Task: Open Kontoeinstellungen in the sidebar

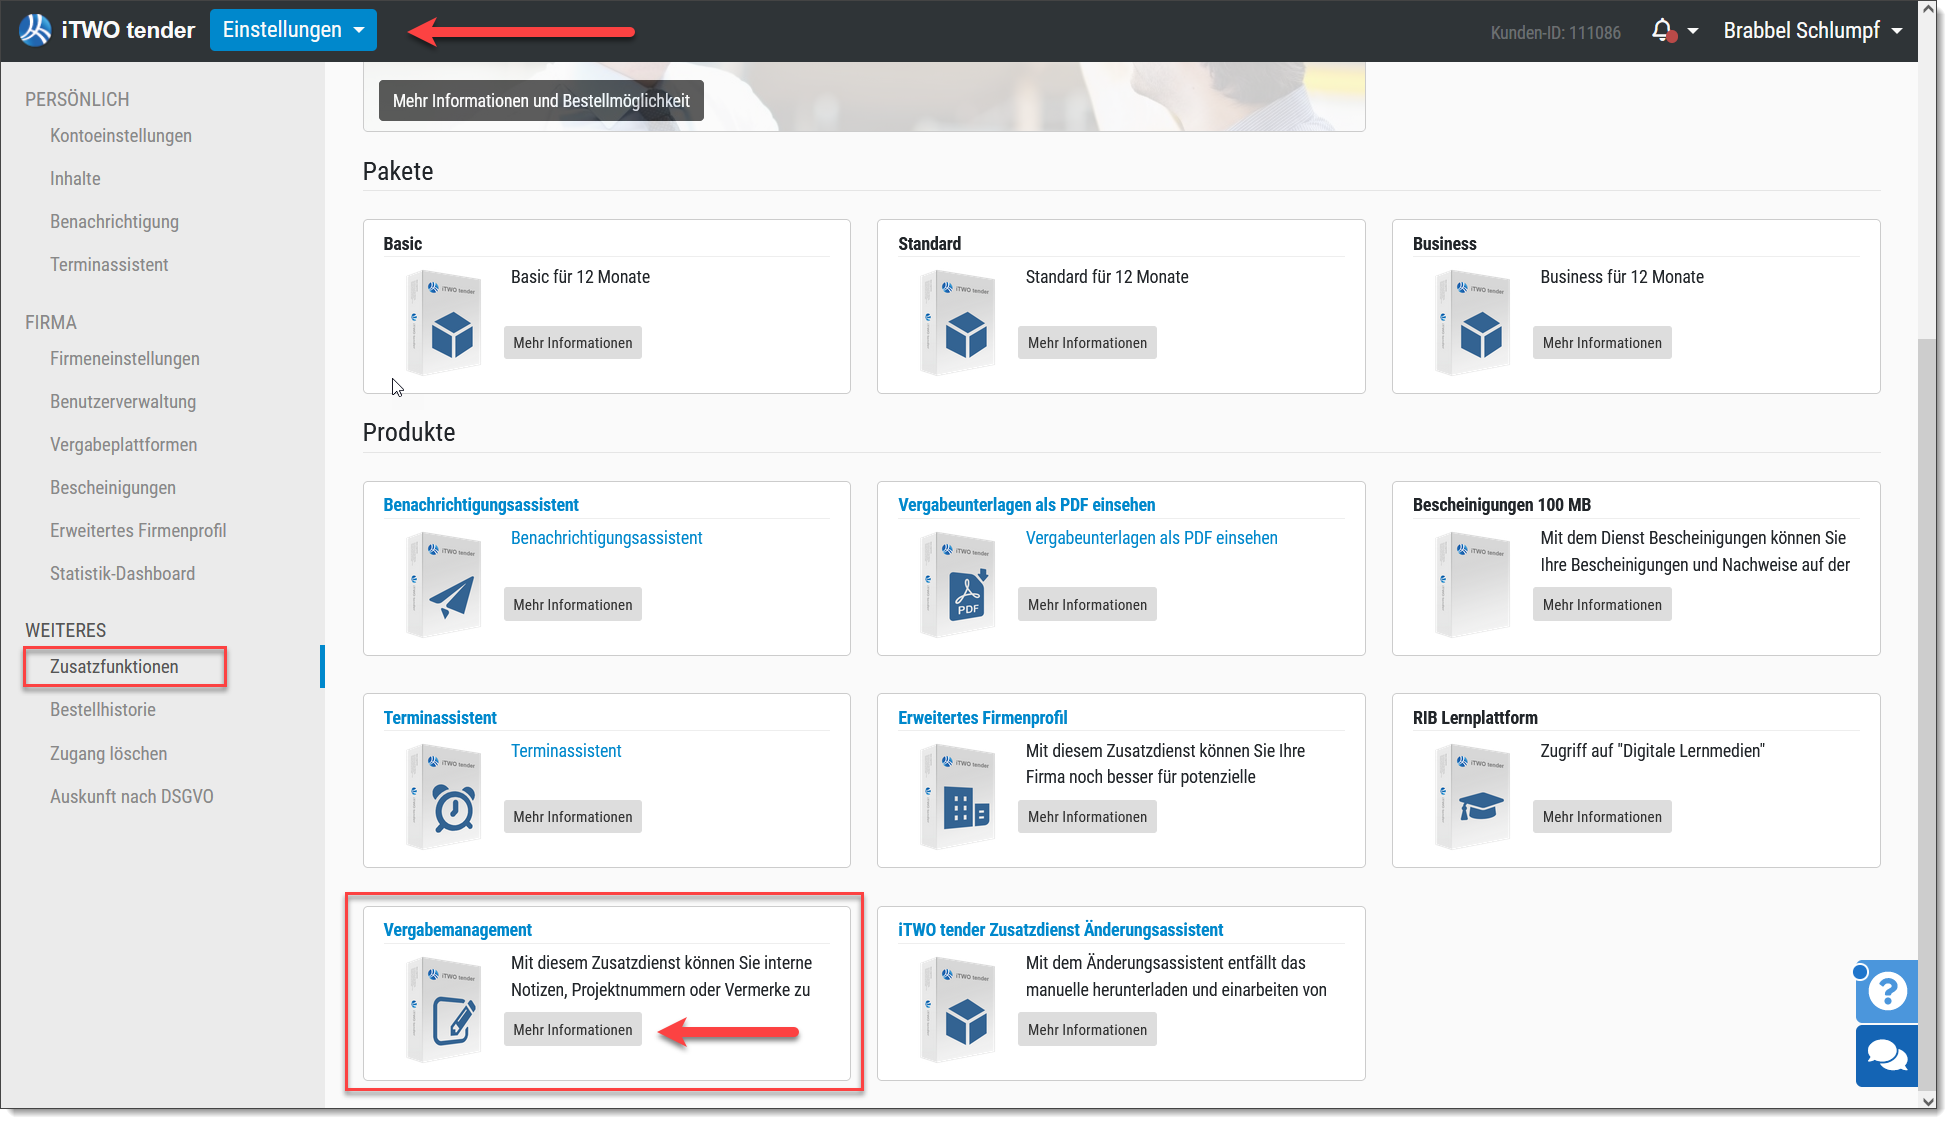Action: [121, 136]
